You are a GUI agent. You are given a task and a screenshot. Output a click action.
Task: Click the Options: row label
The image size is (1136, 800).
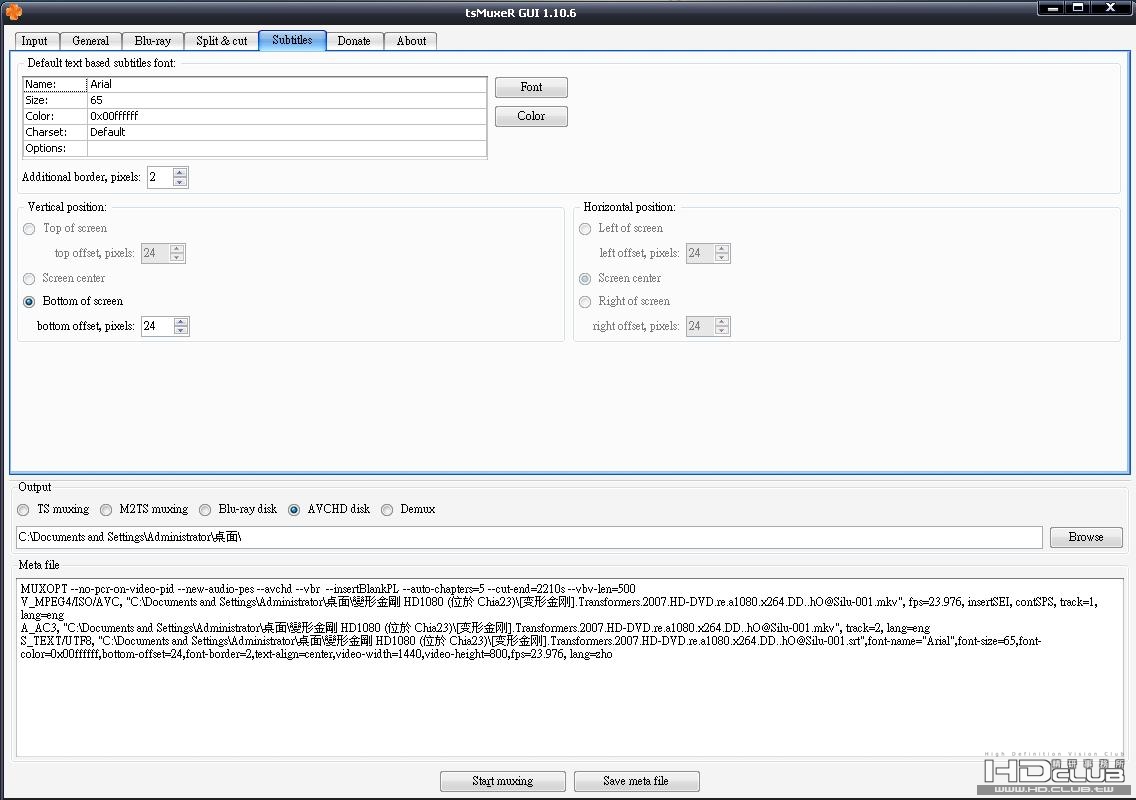click(x=55, y=148)
